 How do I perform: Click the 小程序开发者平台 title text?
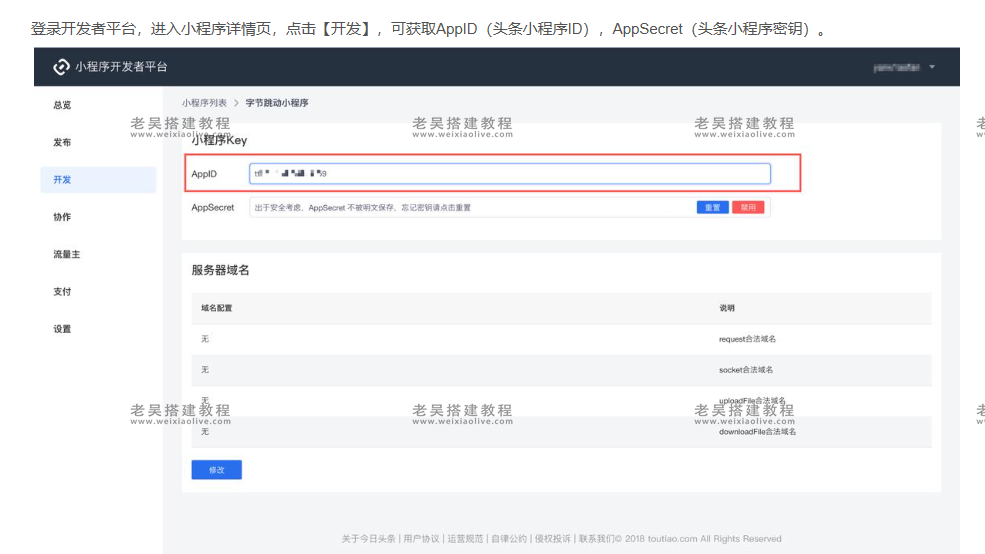(121, 67)
